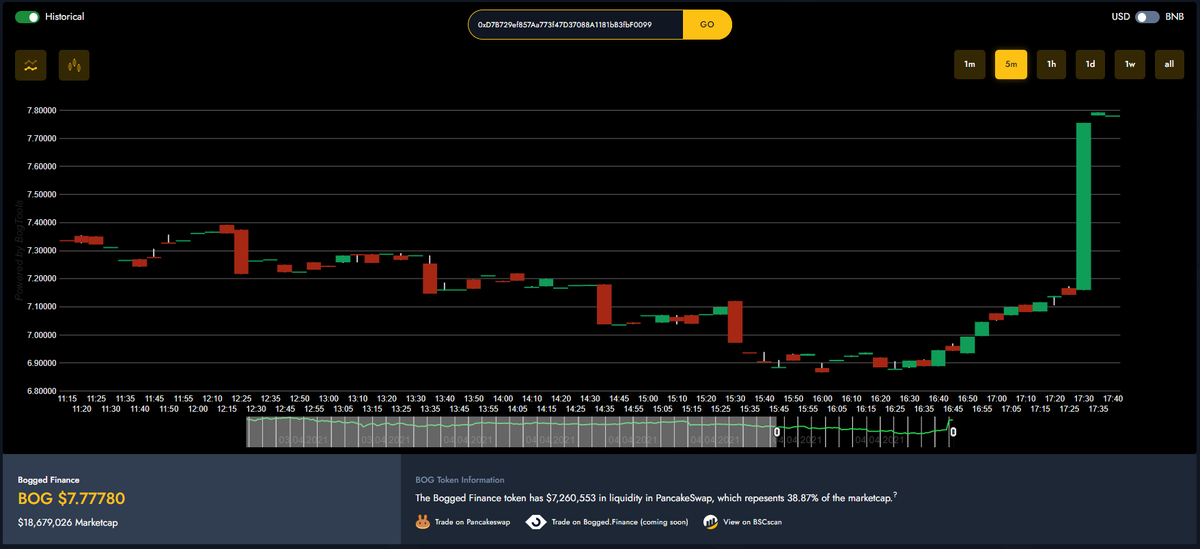Select the all timeframe

click(x=1169, y=64)
